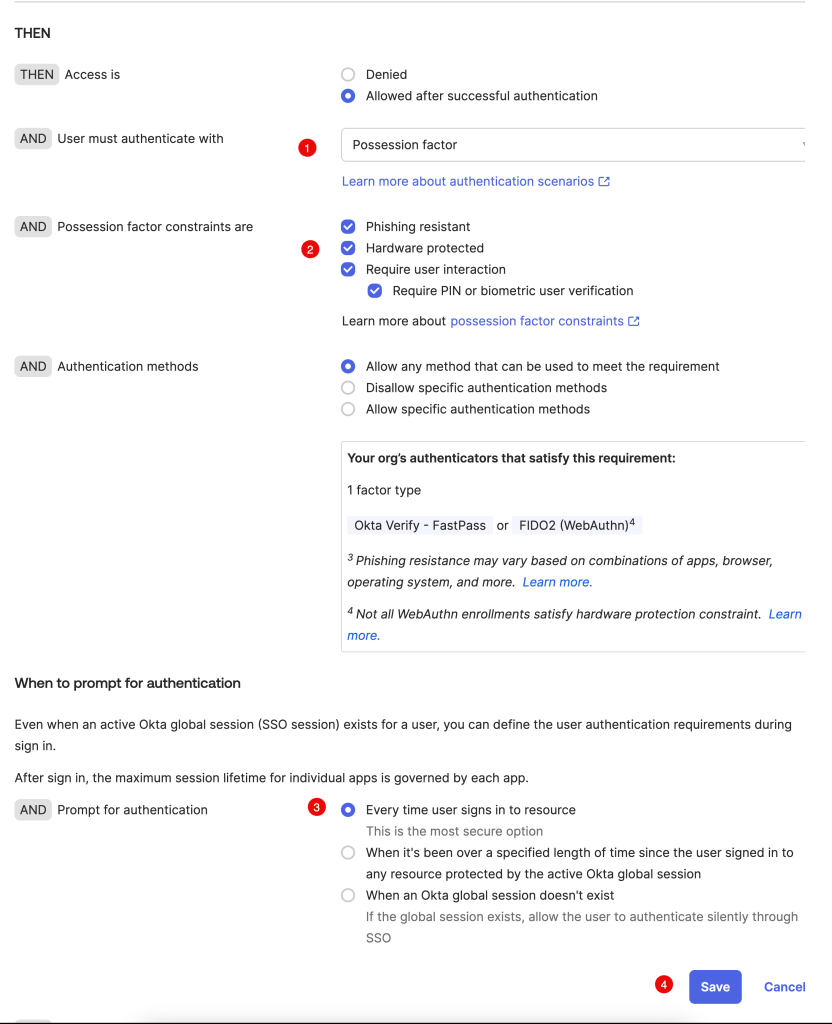
Task: Toggle Require user interaction checkbox
Action: coord(348,270)
